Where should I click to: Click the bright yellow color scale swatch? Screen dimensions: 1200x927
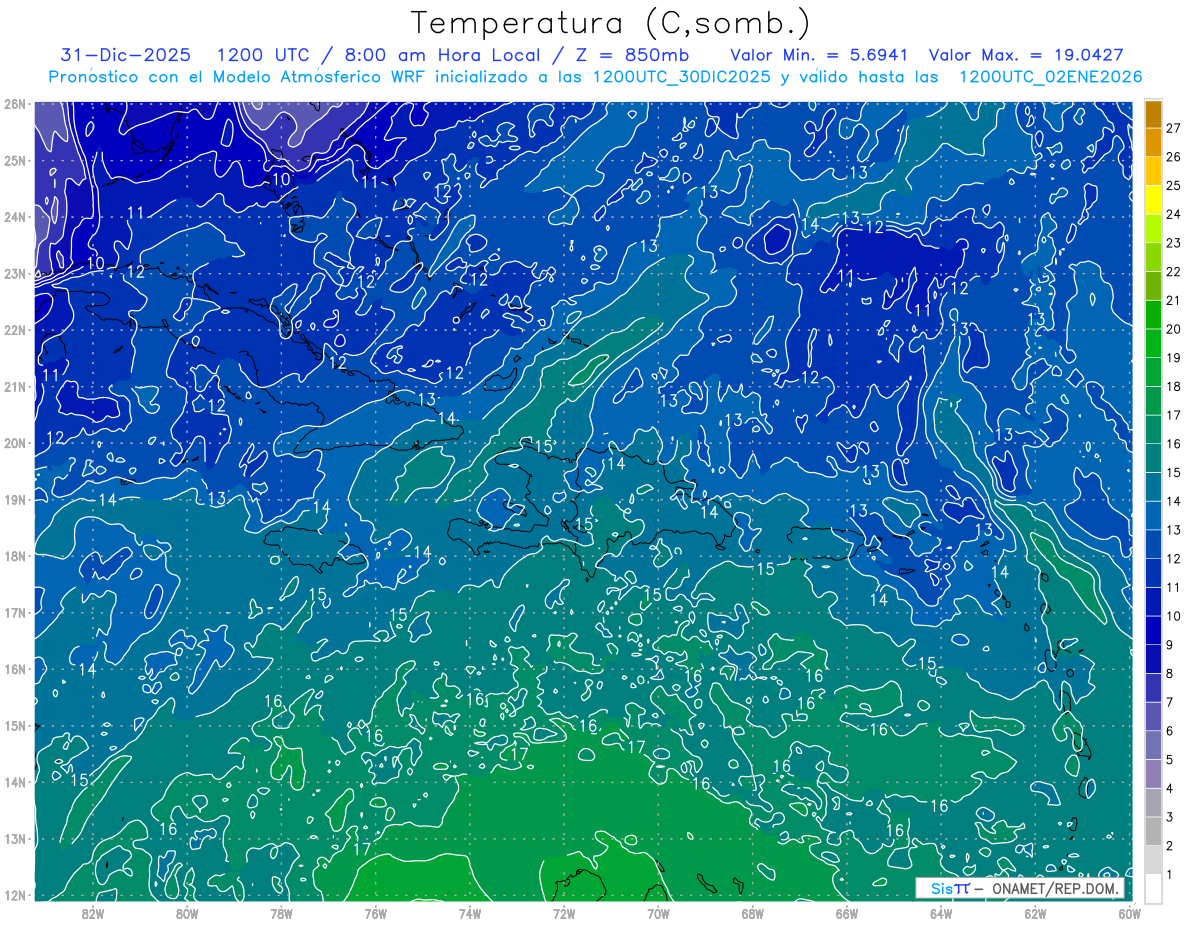(x=1153, y=200)
